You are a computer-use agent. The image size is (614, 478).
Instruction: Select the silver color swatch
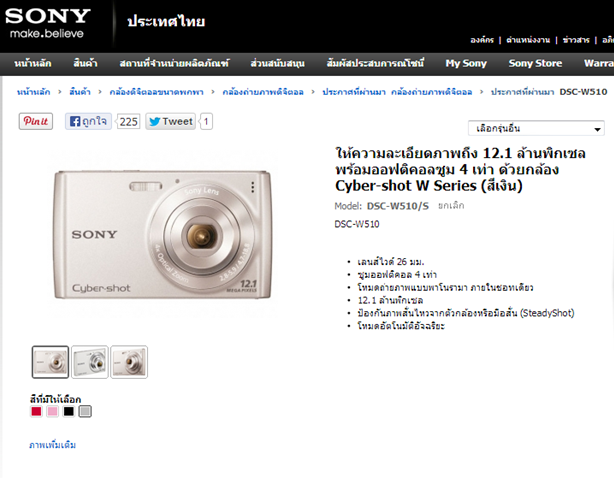pos(85,411)
